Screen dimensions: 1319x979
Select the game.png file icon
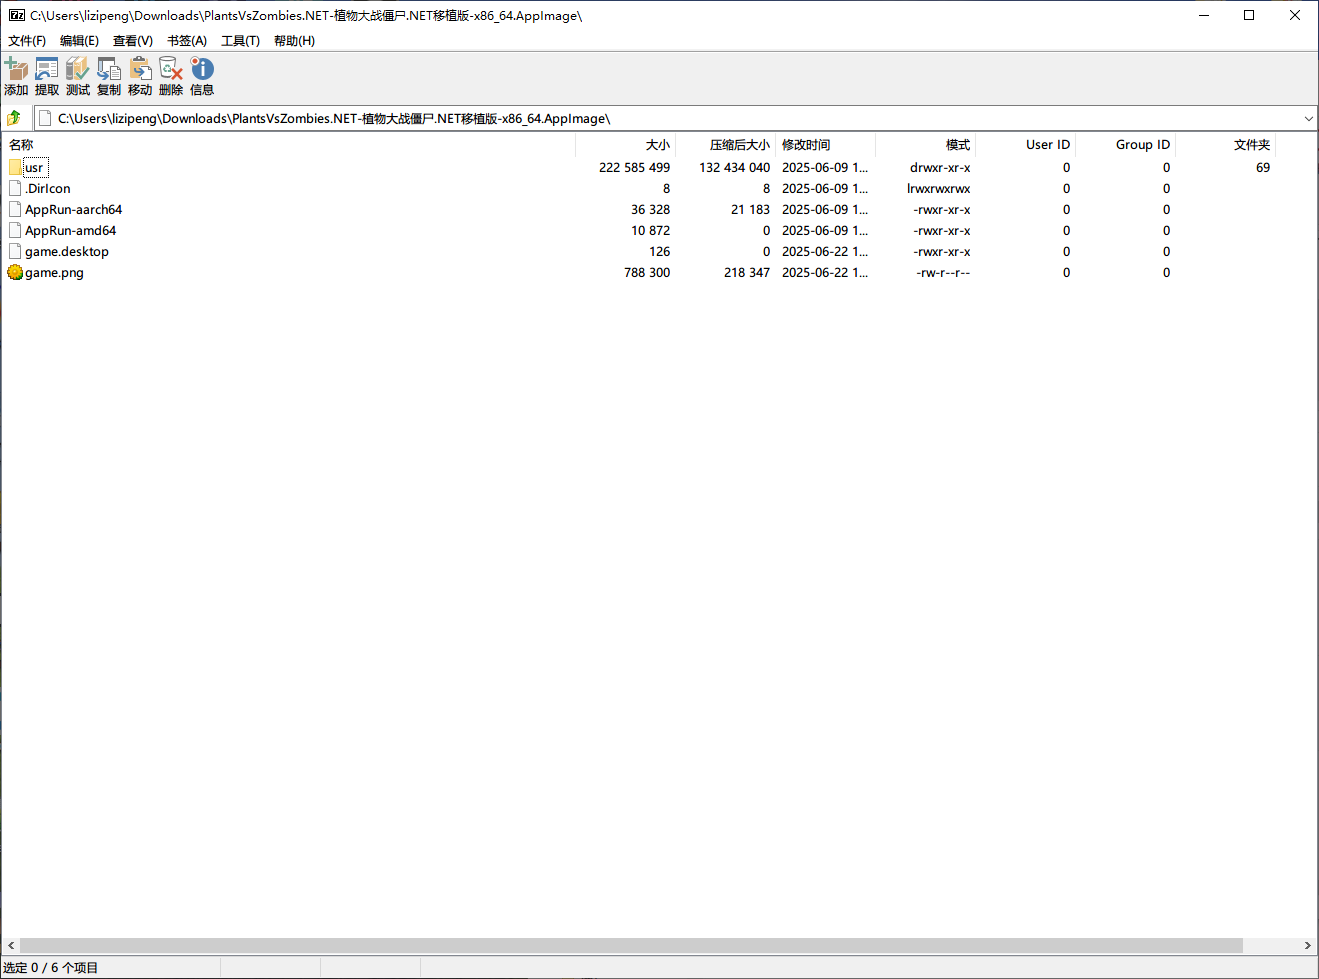(15, 272)
